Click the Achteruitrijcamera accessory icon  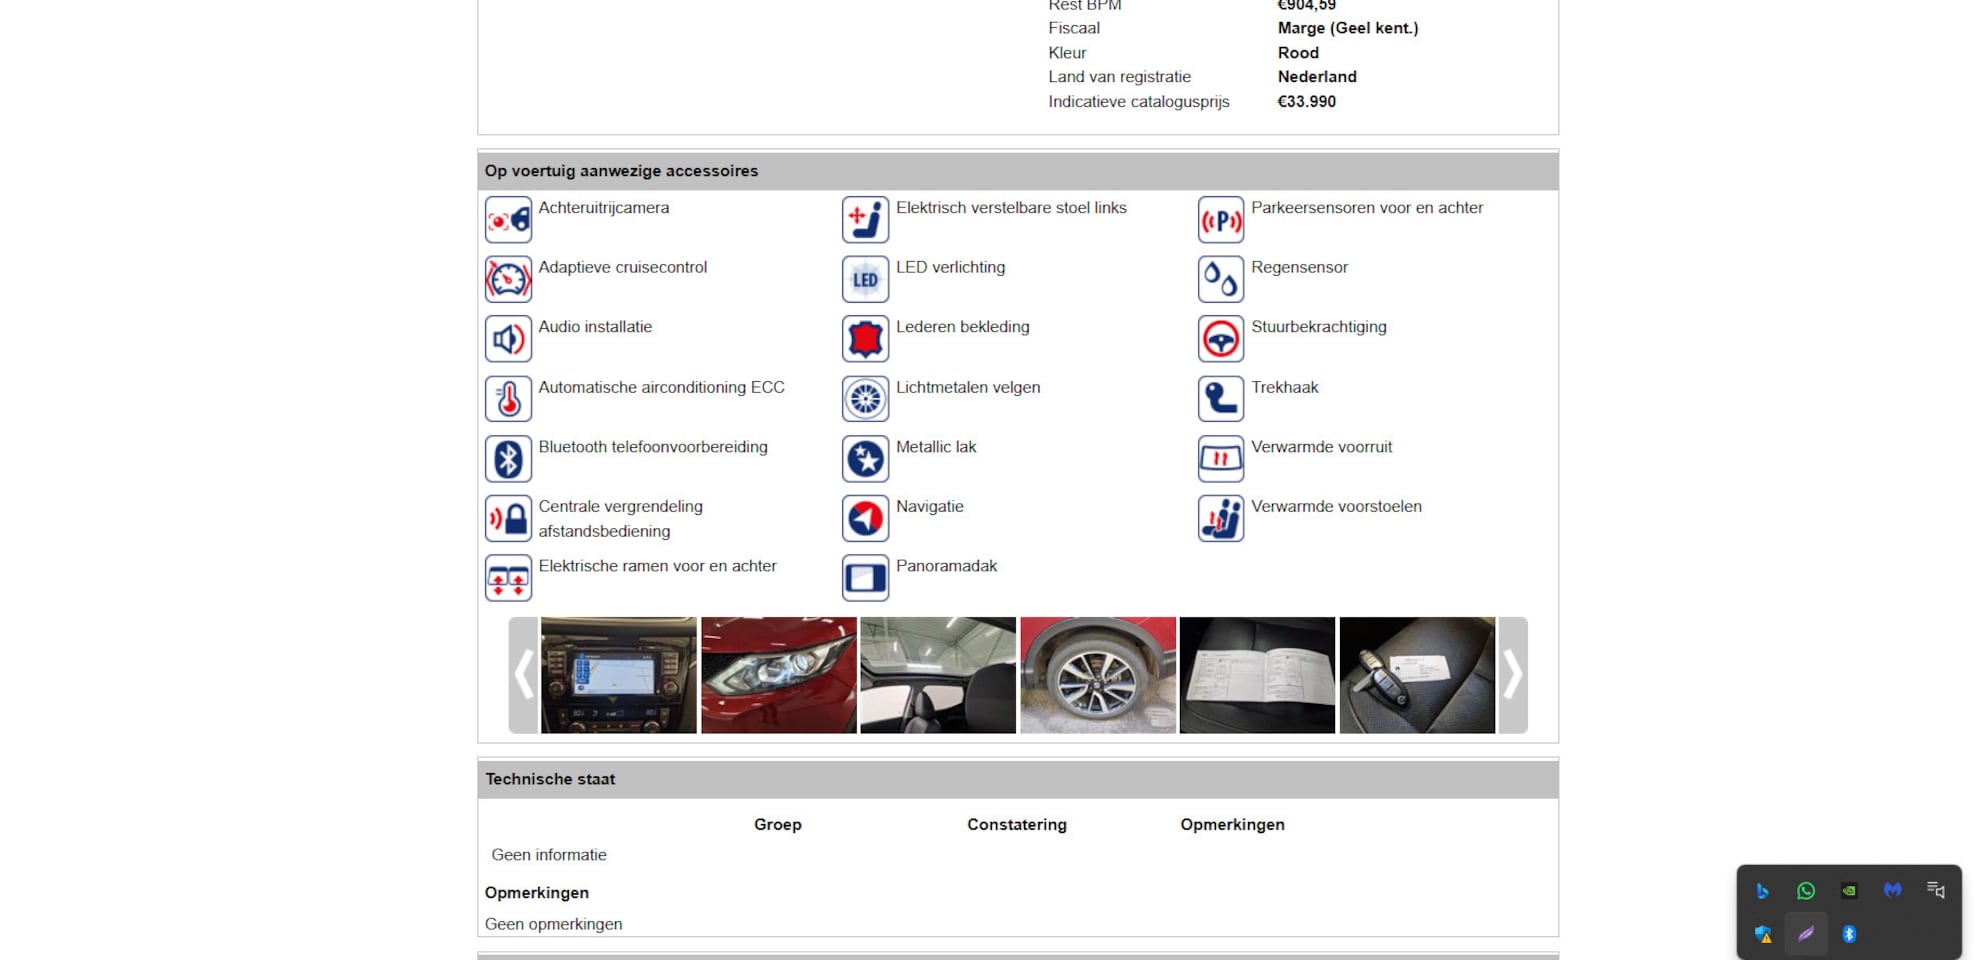point(508,220)
